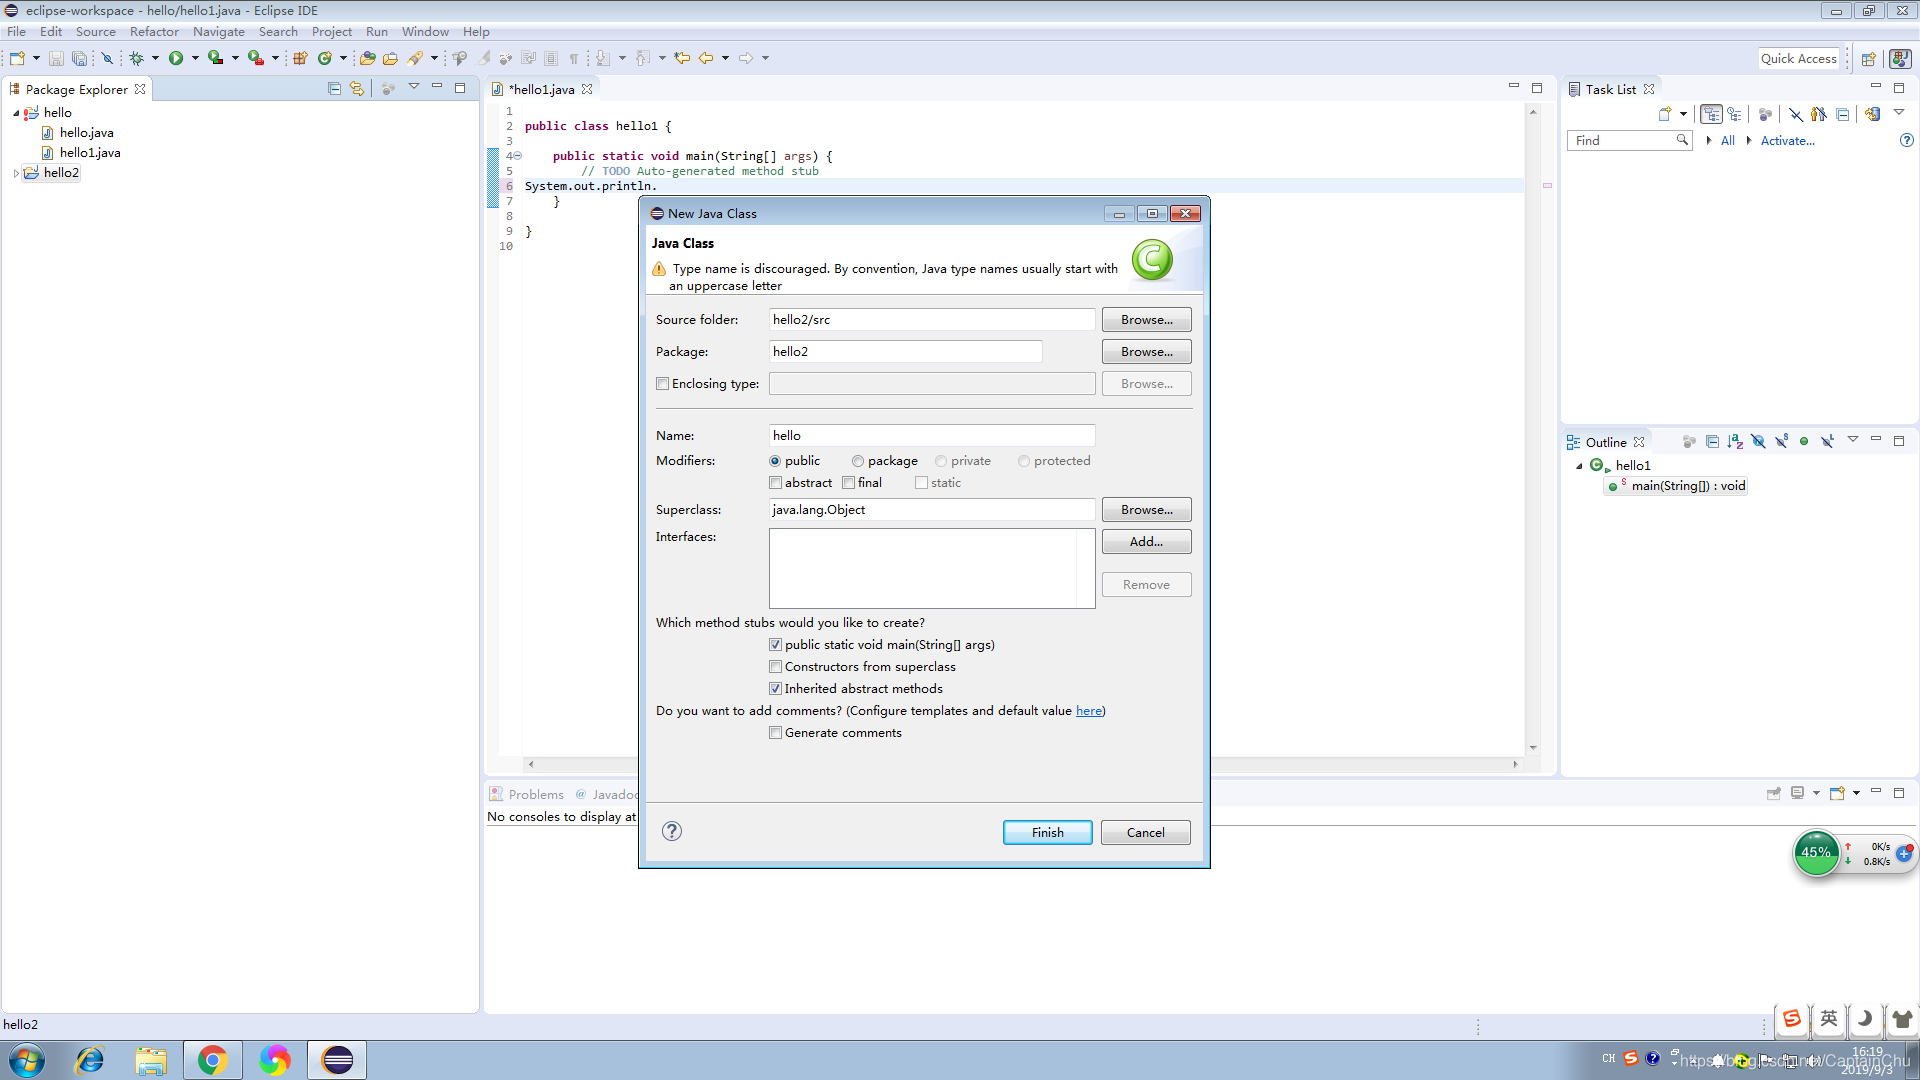Click inside the Name input field
1920x1080 pixels.
[930, 435]
